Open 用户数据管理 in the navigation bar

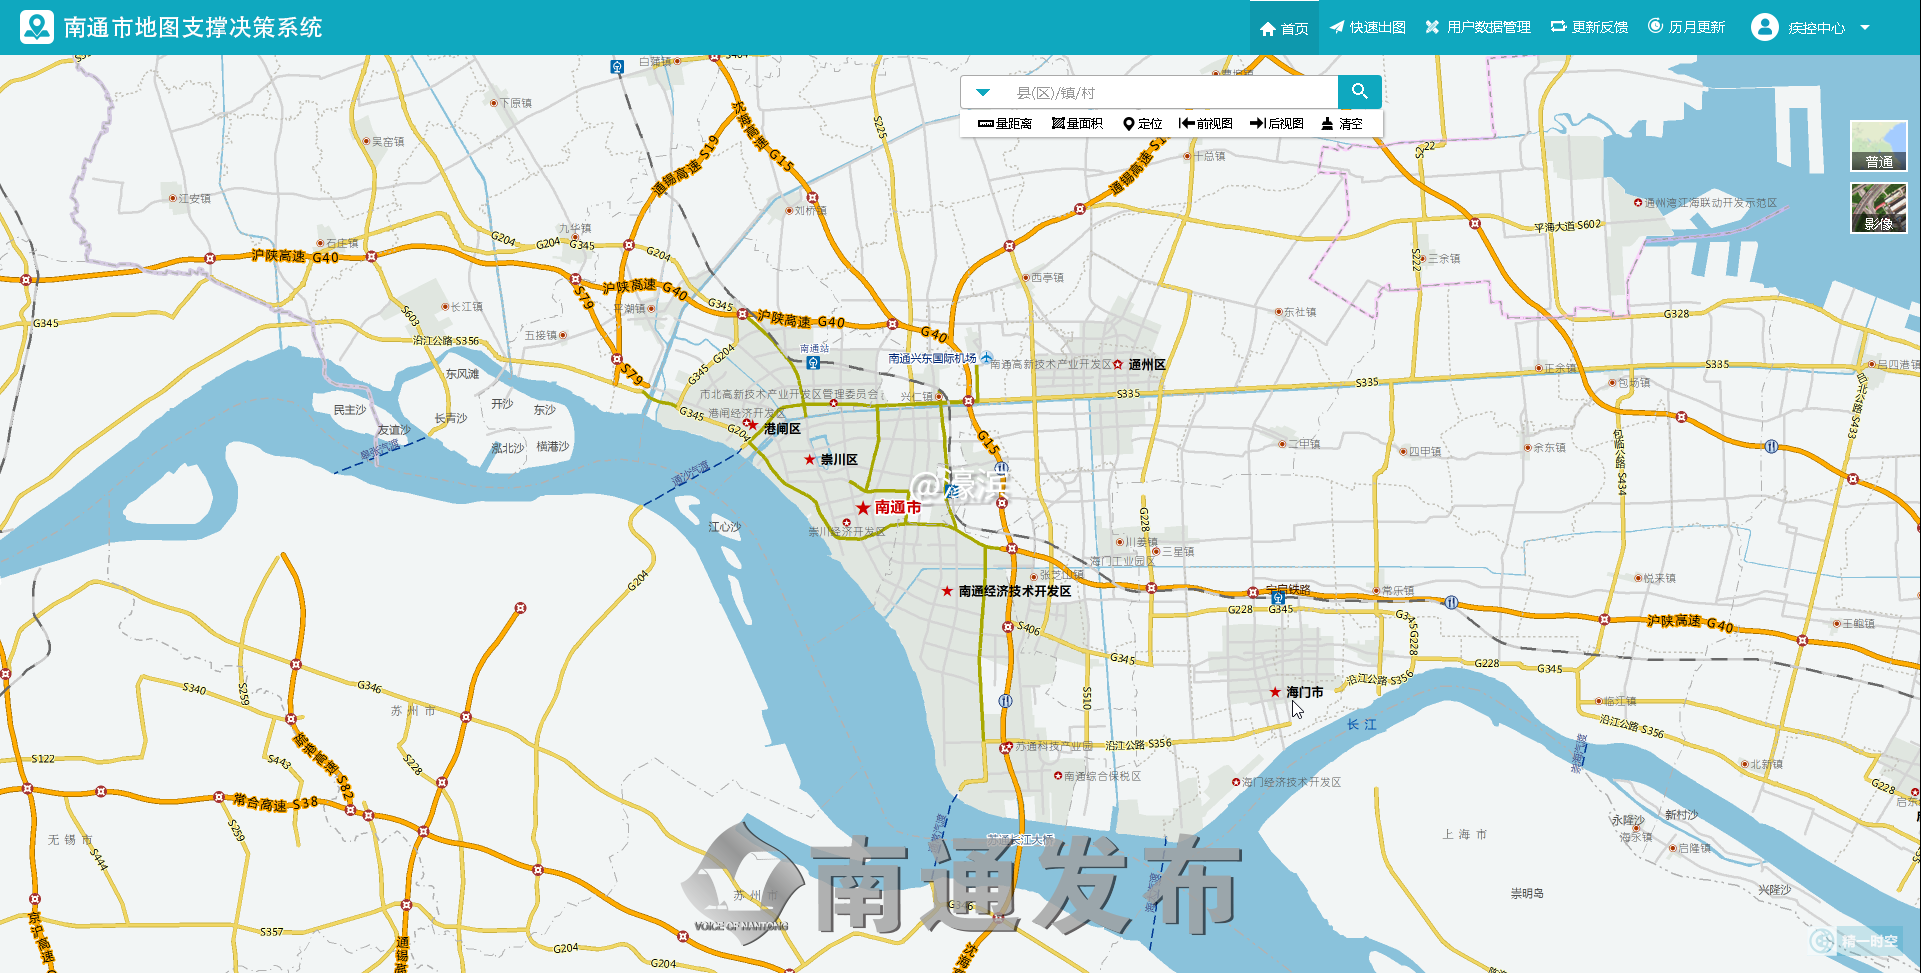click(1478, 27)
